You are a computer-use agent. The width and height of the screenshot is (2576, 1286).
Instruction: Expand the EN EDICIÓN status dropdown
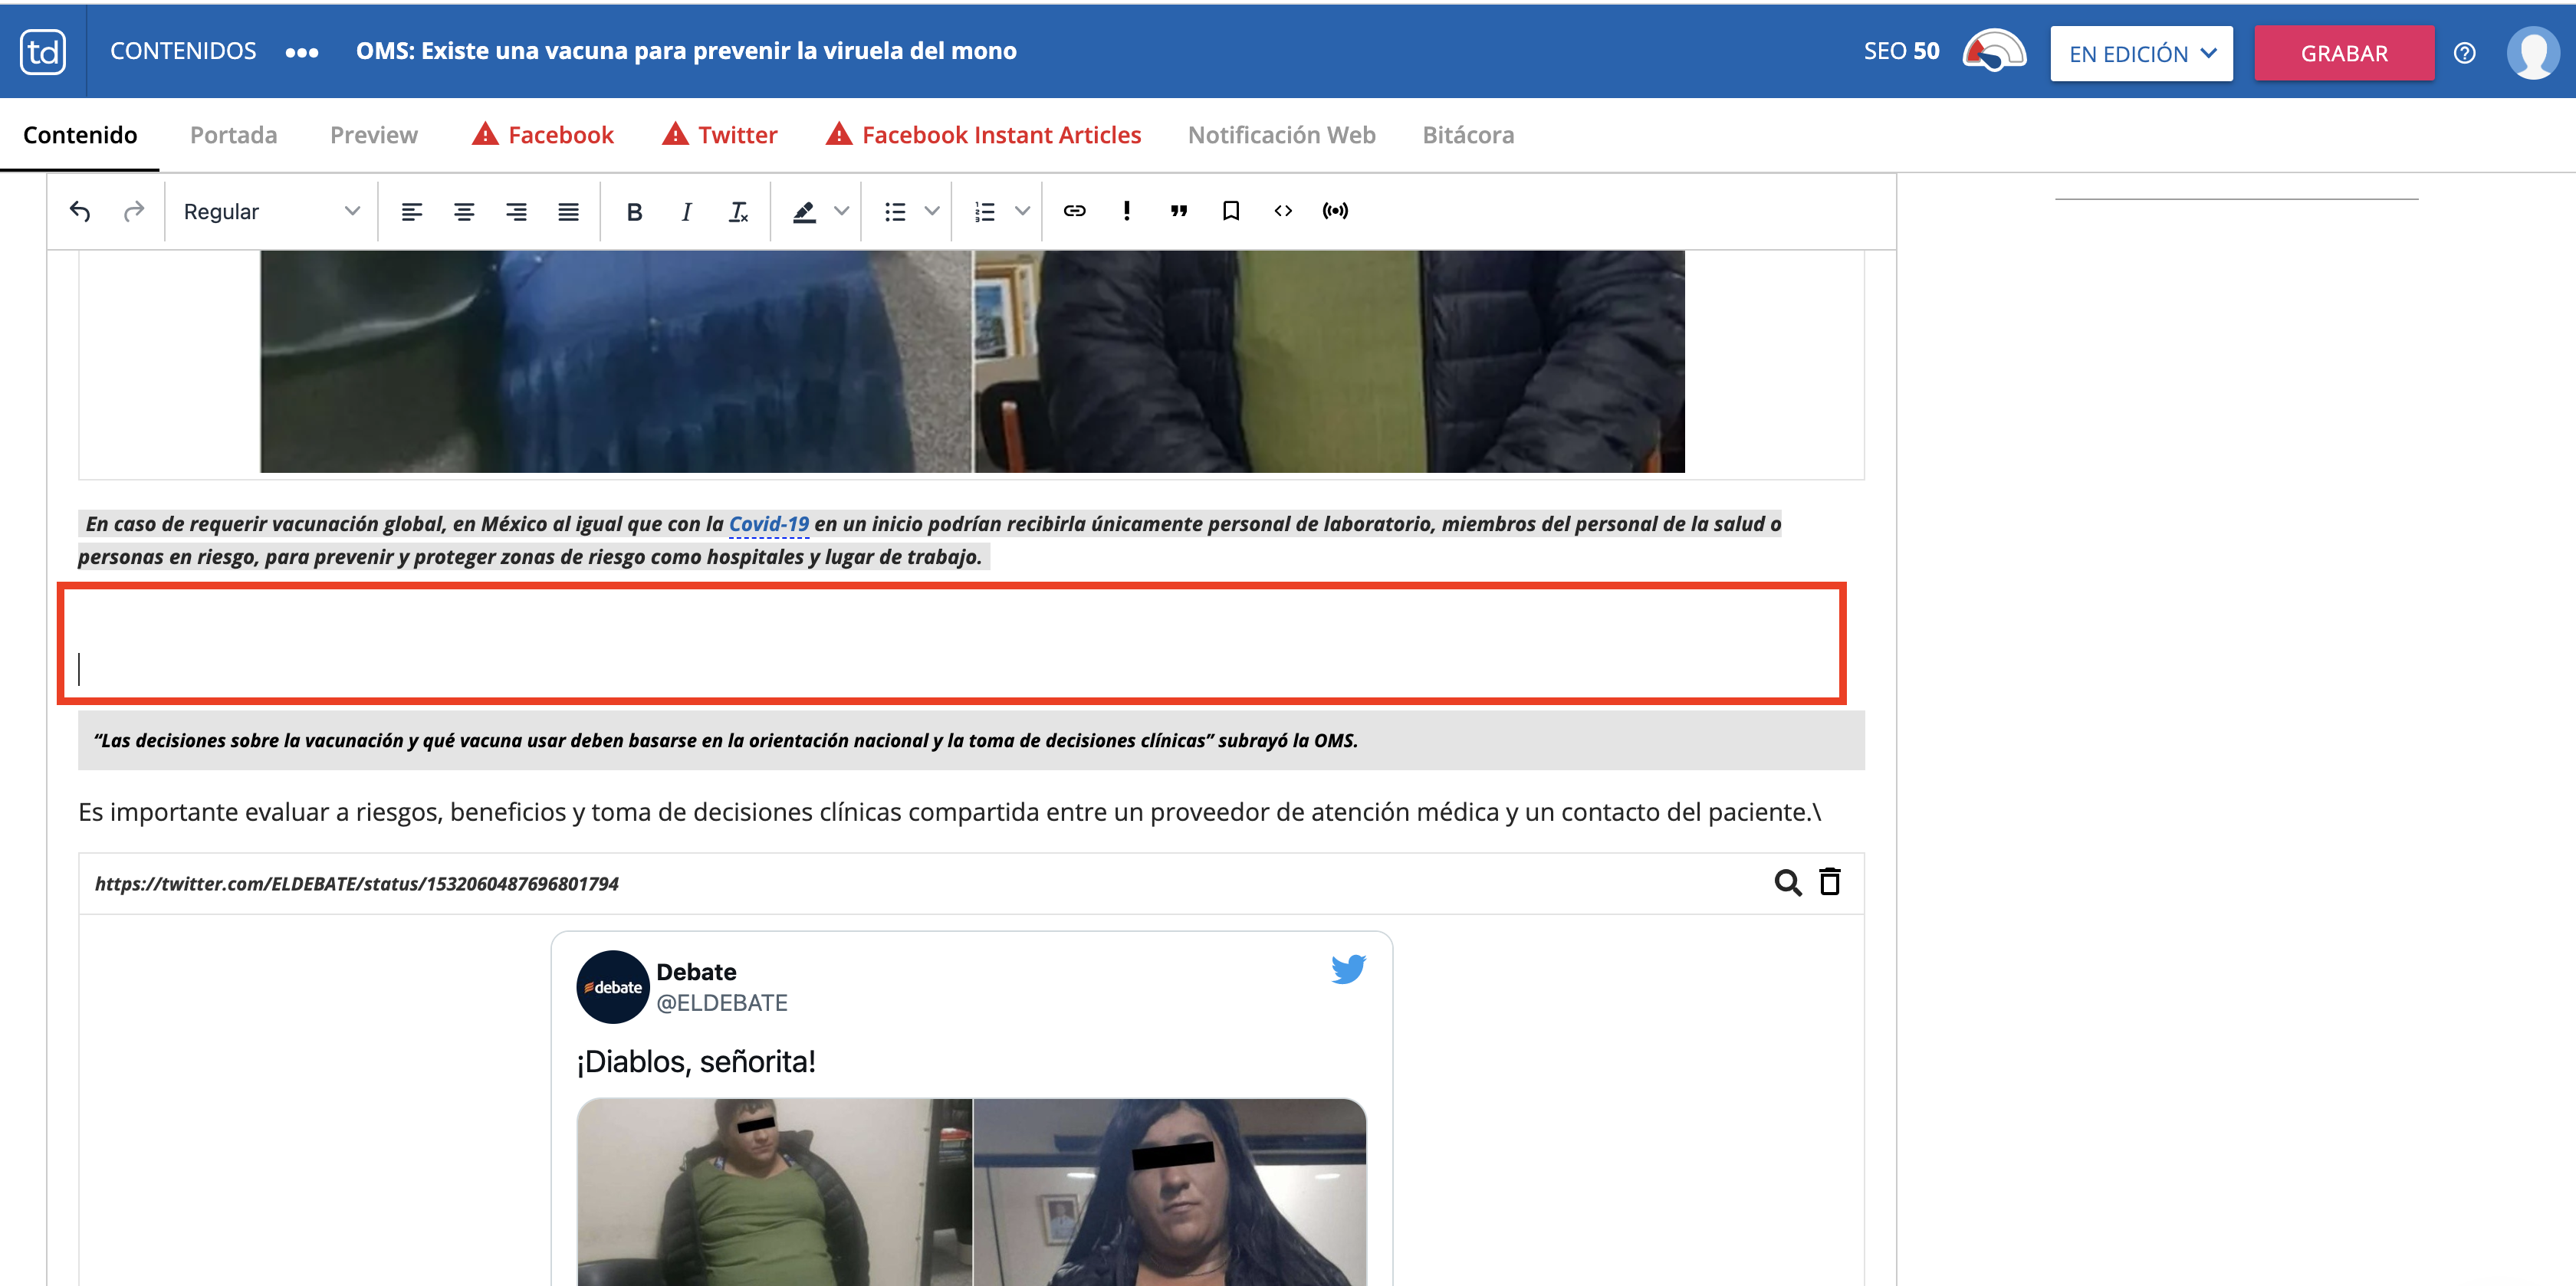(x=2141, y=54)
